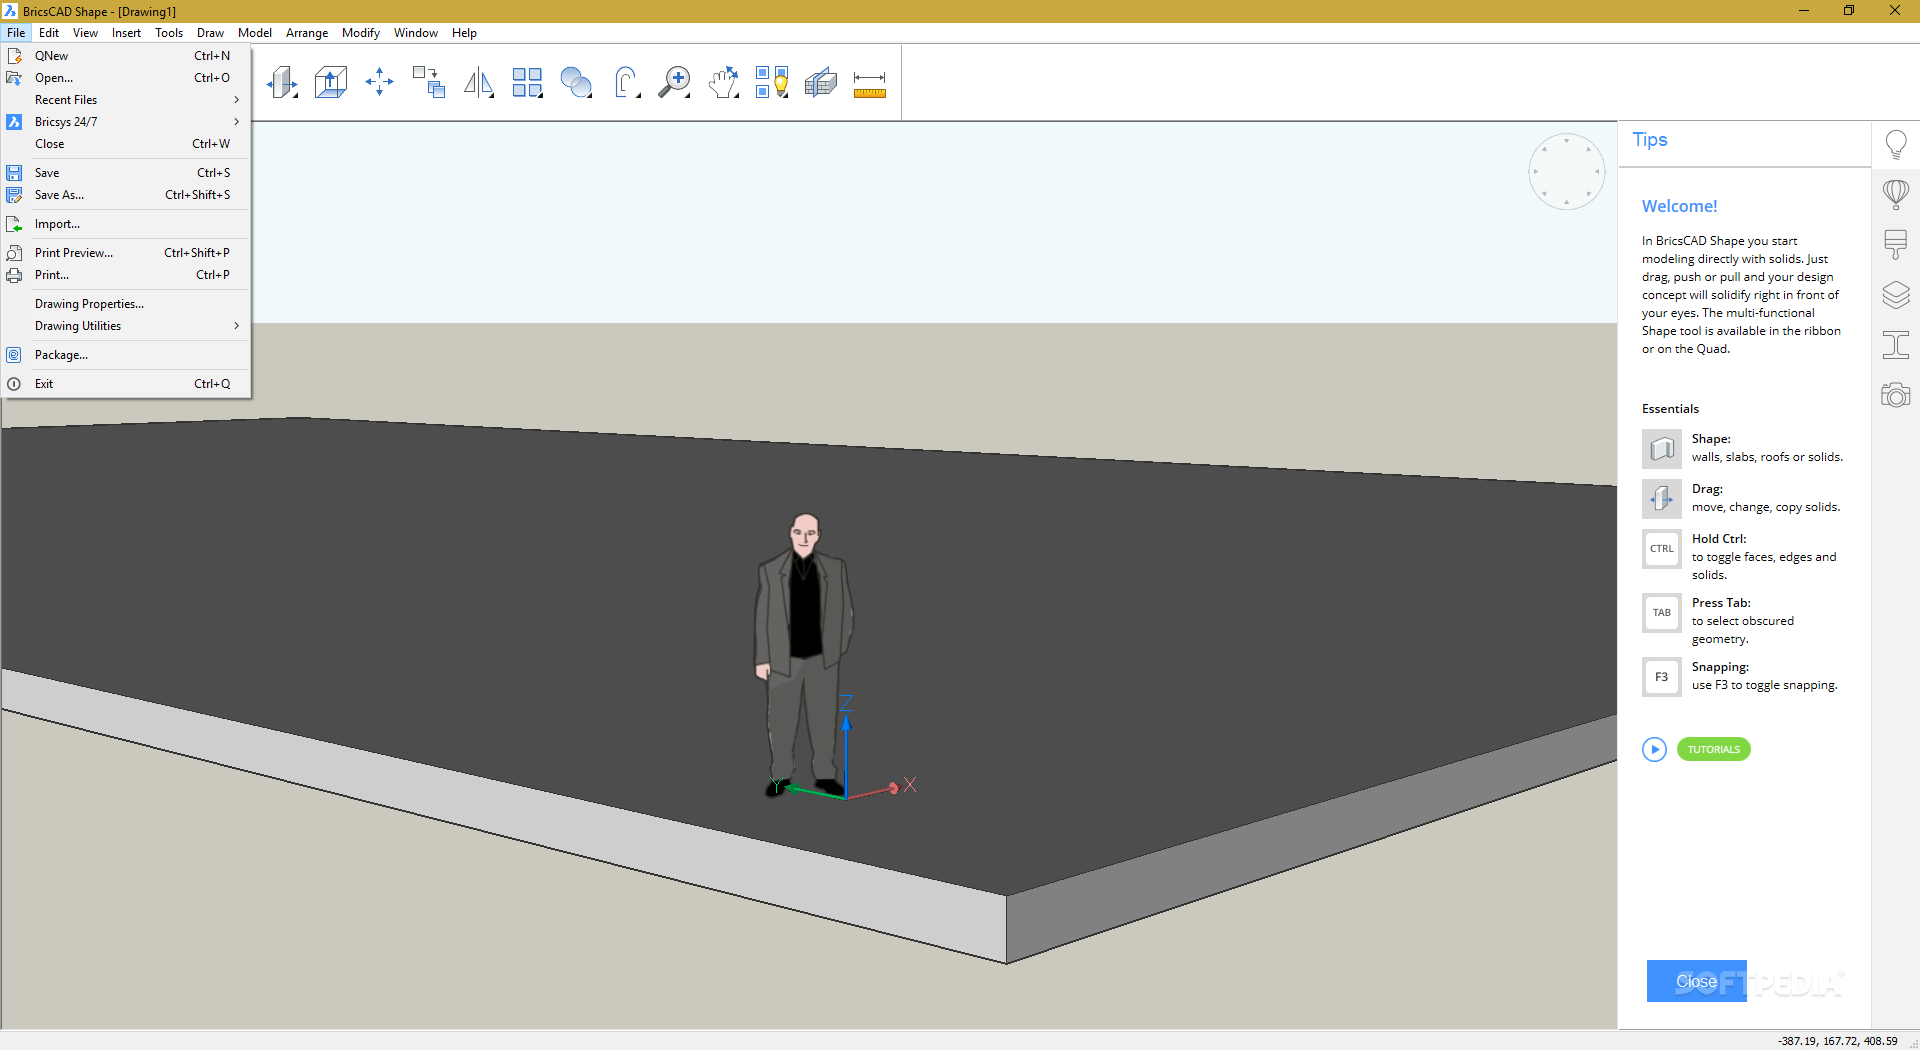Click the Tips panel title

click(1650, 140)
